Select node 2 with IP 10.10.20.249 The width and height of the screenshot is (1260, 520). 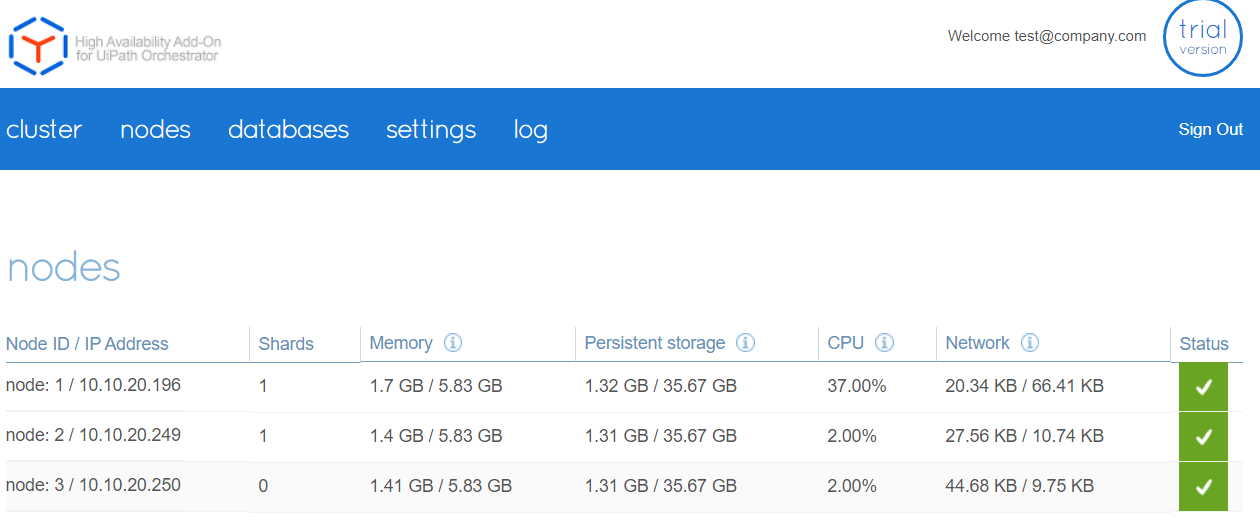point(93,435)
